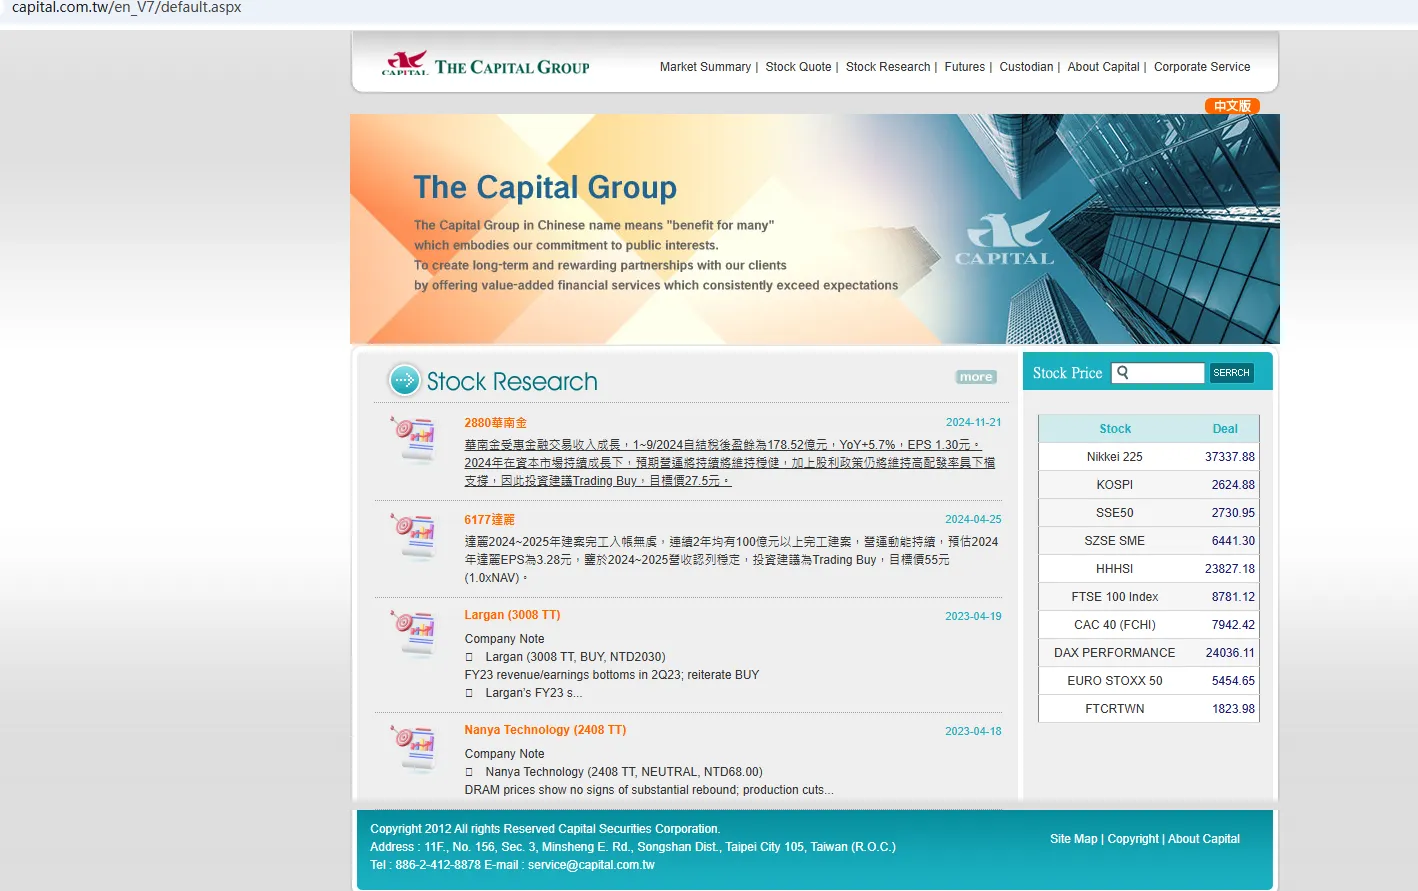
Task: Select the EURO STOXX 50 row
Action: 1149,681
